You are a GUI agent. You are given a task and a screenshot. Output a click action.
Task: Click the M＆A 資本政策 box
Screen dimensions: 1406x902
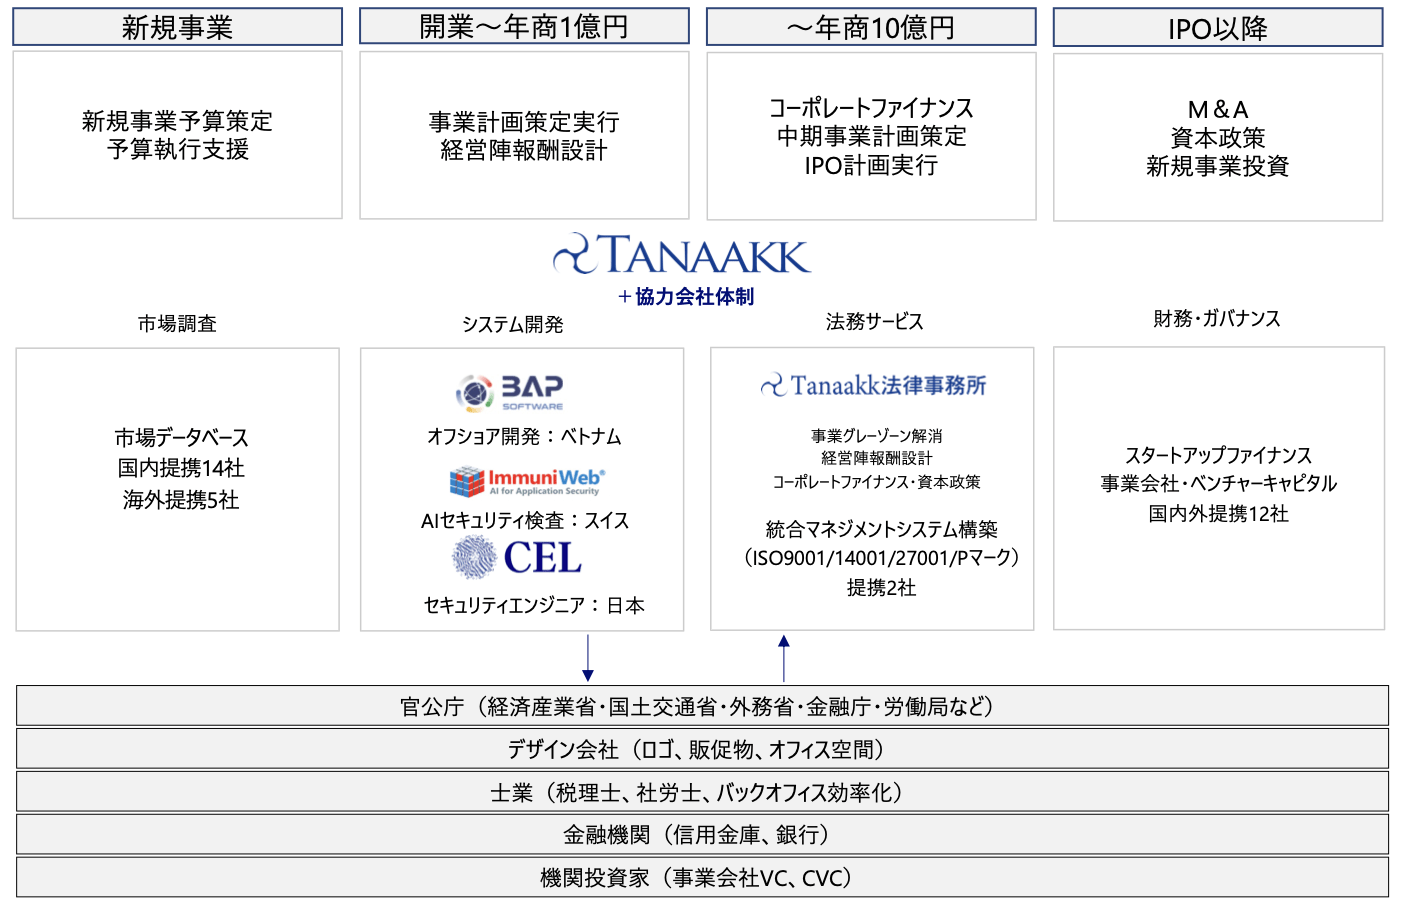tap(1217, 137)
